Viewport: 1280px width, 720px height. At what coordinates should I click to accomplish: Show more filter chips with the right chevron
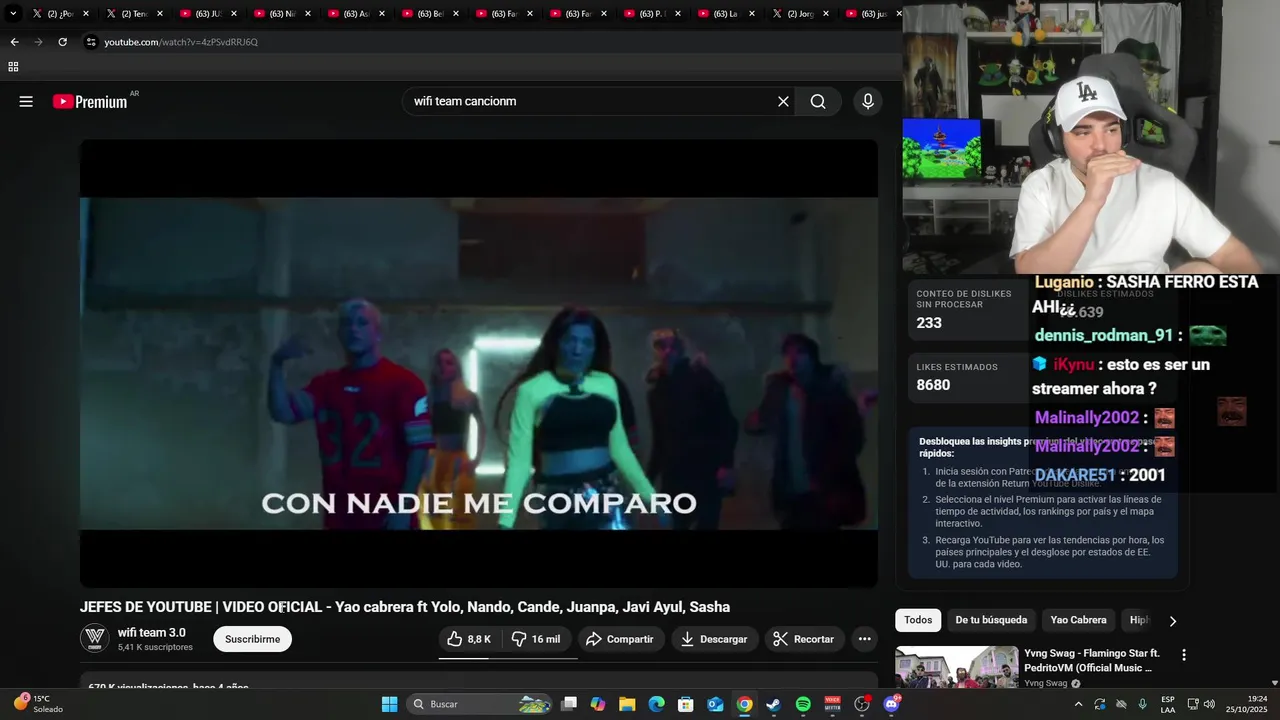(x=1173, y=621)
